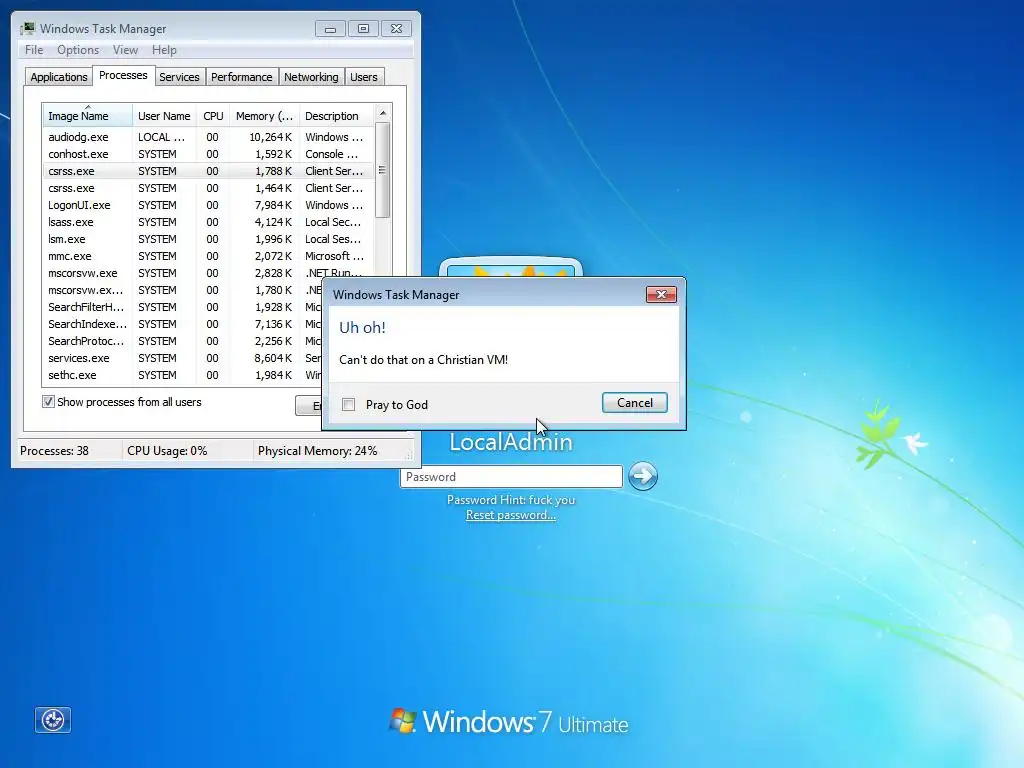The image size is (1024, 768).
Task: Click the 8,604 K memory value
Action: [273, 358]
